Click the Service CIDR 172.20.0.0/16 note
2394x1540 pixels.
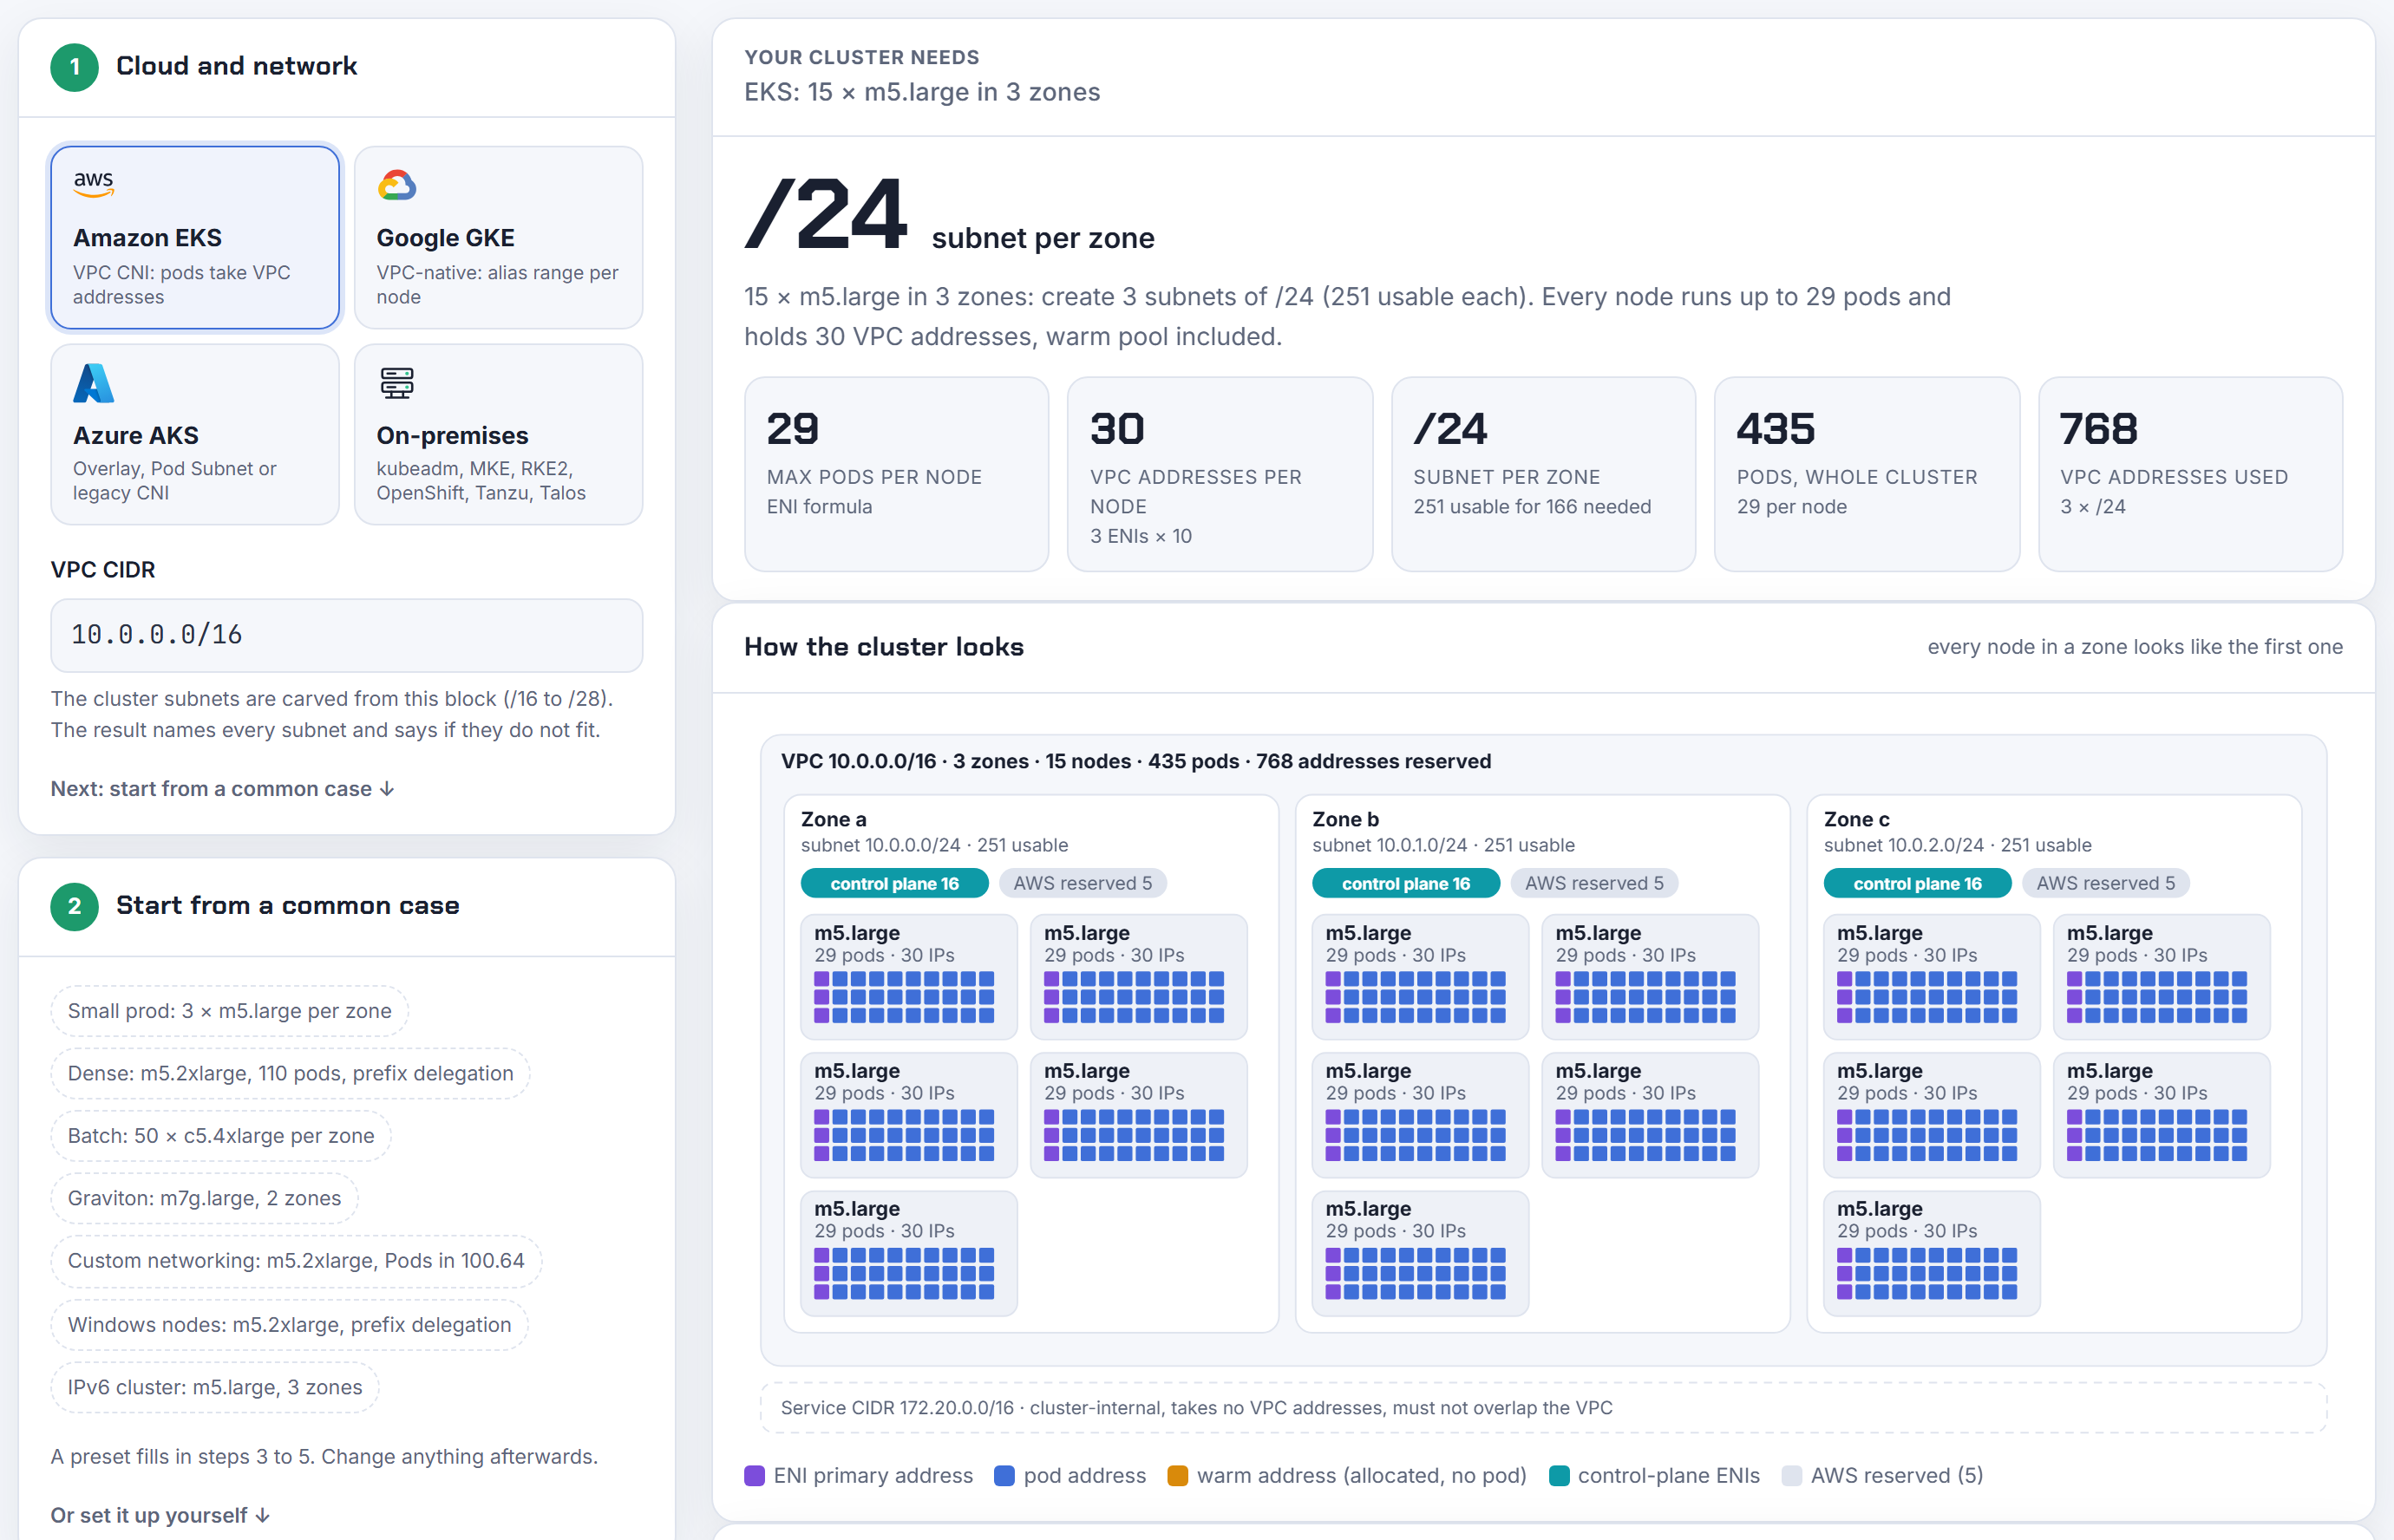(x=1544, y=1408)
